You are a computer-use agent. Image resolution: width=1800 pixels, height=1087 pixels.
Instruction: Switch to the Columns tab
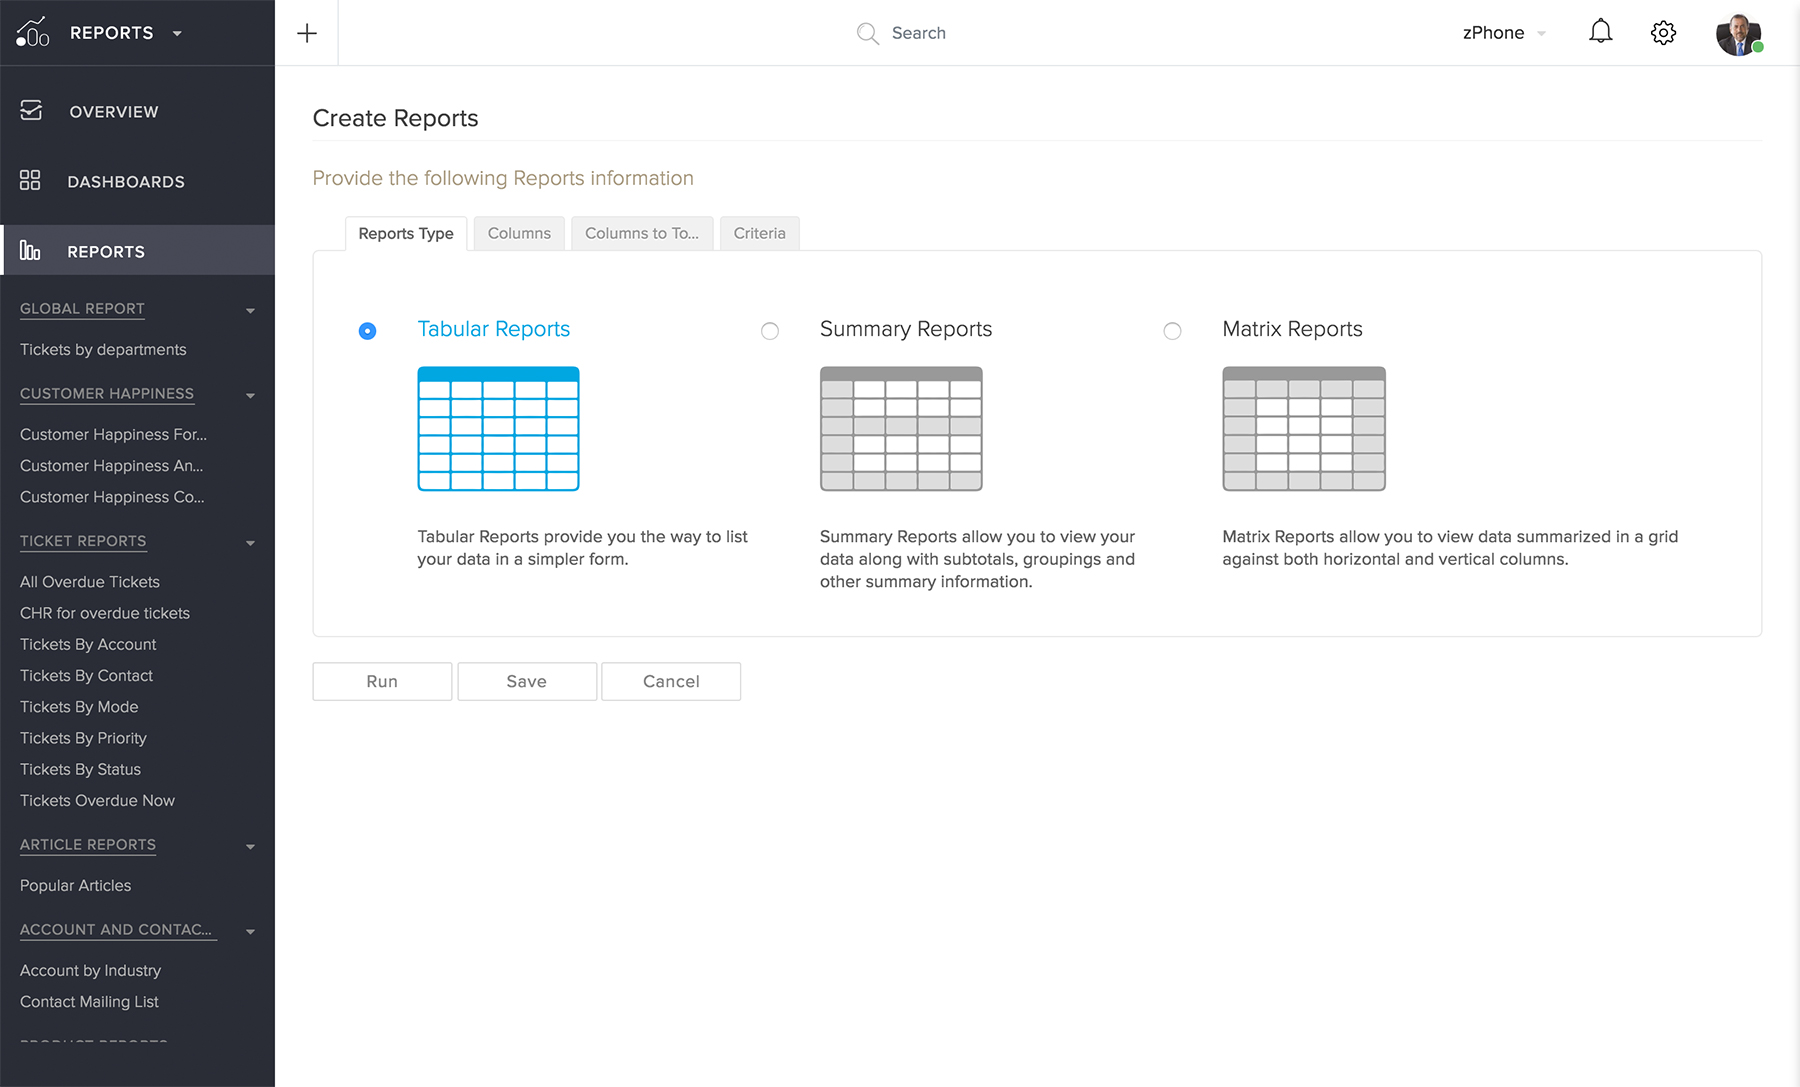519,233
